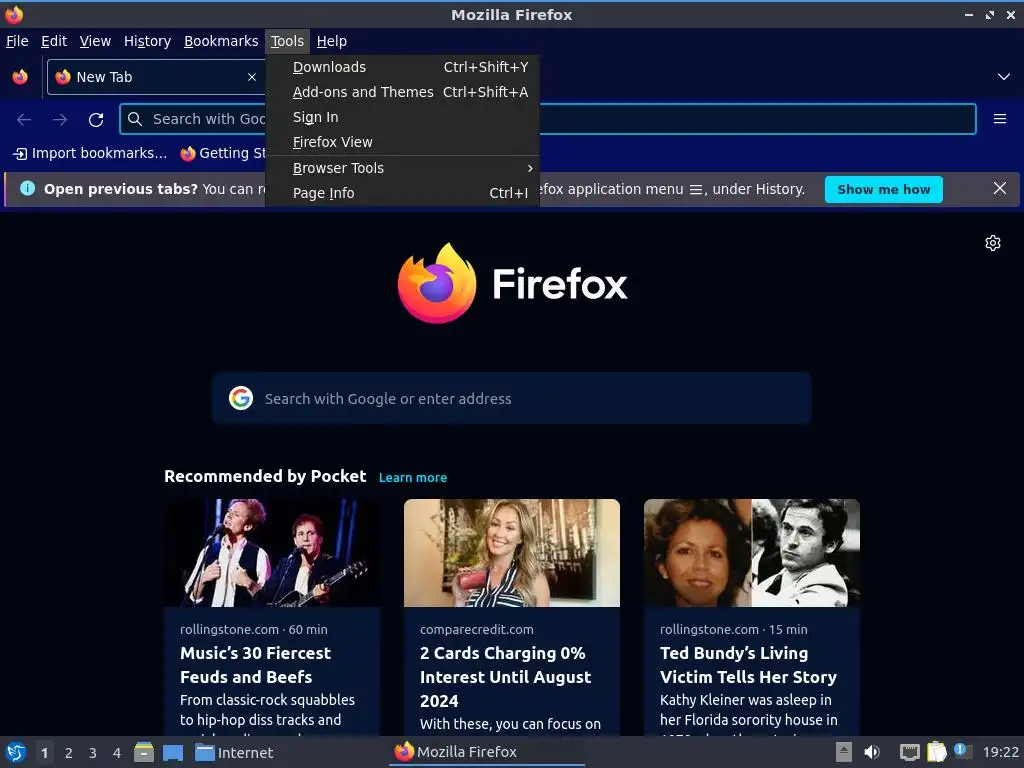The height and width of the screenshot is (768, 1024).
Task: Select Add-ons and Themes menu entry
Action: (403, 92)
